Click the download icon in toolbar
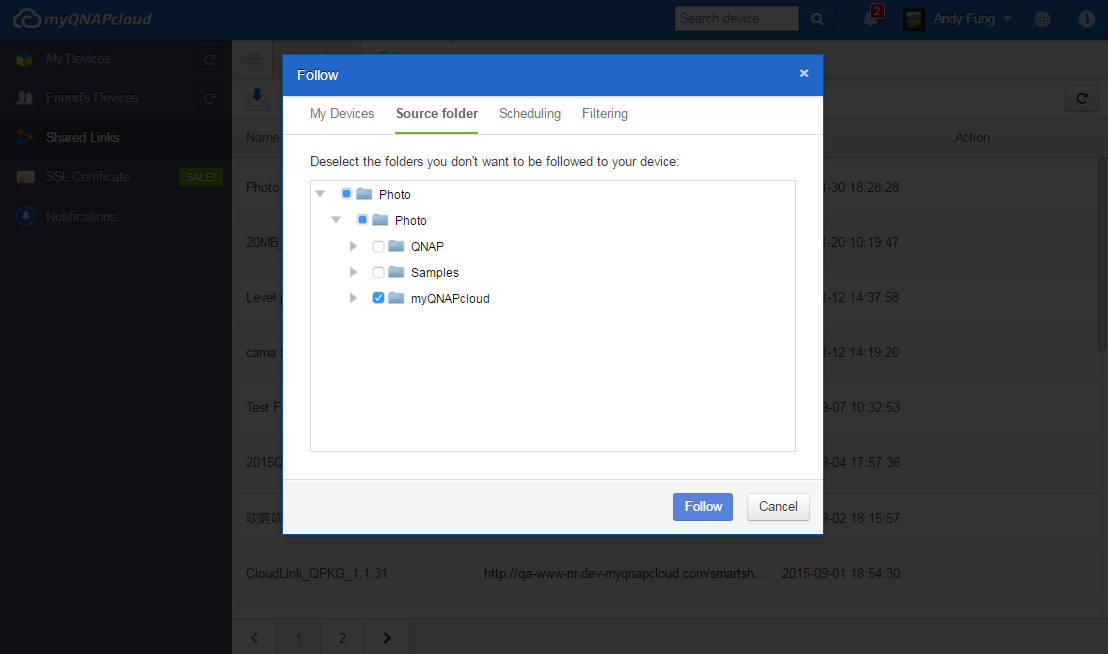This screenshot has height=654, width=1108. pos(257,97)
